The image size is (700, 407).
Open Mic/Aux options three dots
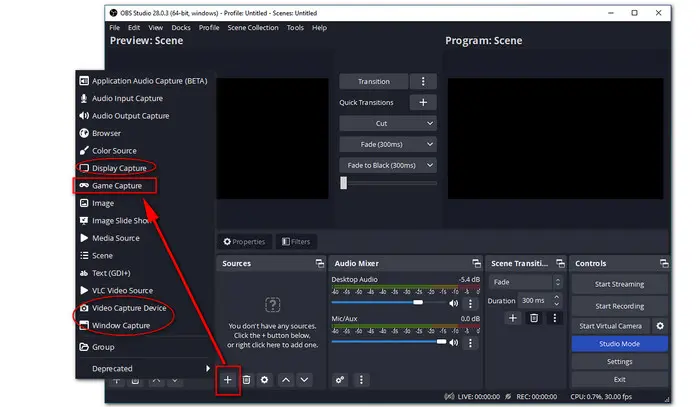pos(470,343)
